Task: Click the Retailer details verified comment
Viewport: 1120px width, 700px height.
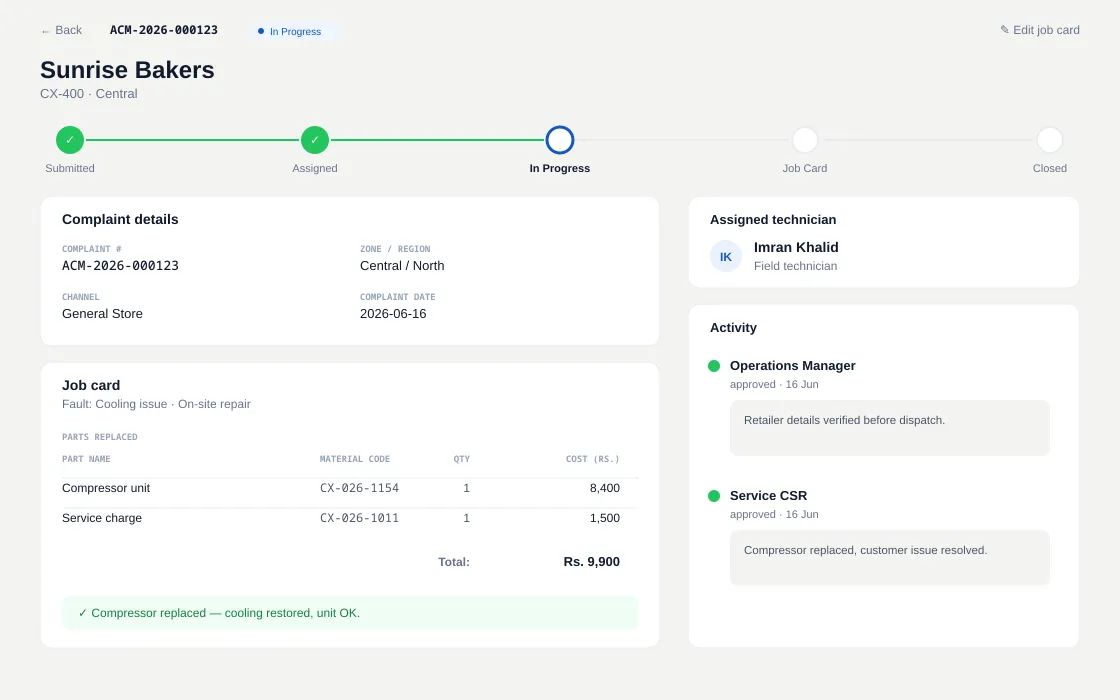Action: point(890,428)
